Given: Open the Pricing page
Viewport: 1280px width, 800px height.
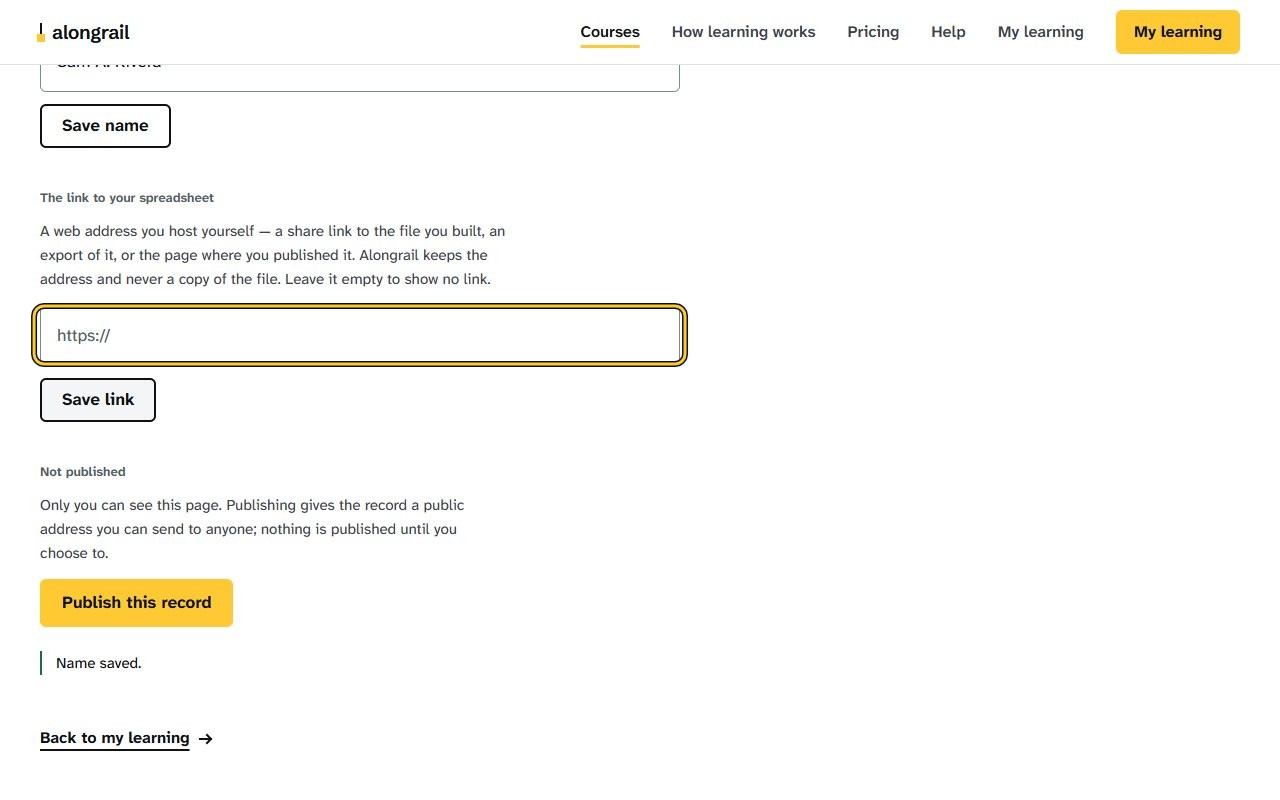Looking at the screenshot, I should 873,32.
